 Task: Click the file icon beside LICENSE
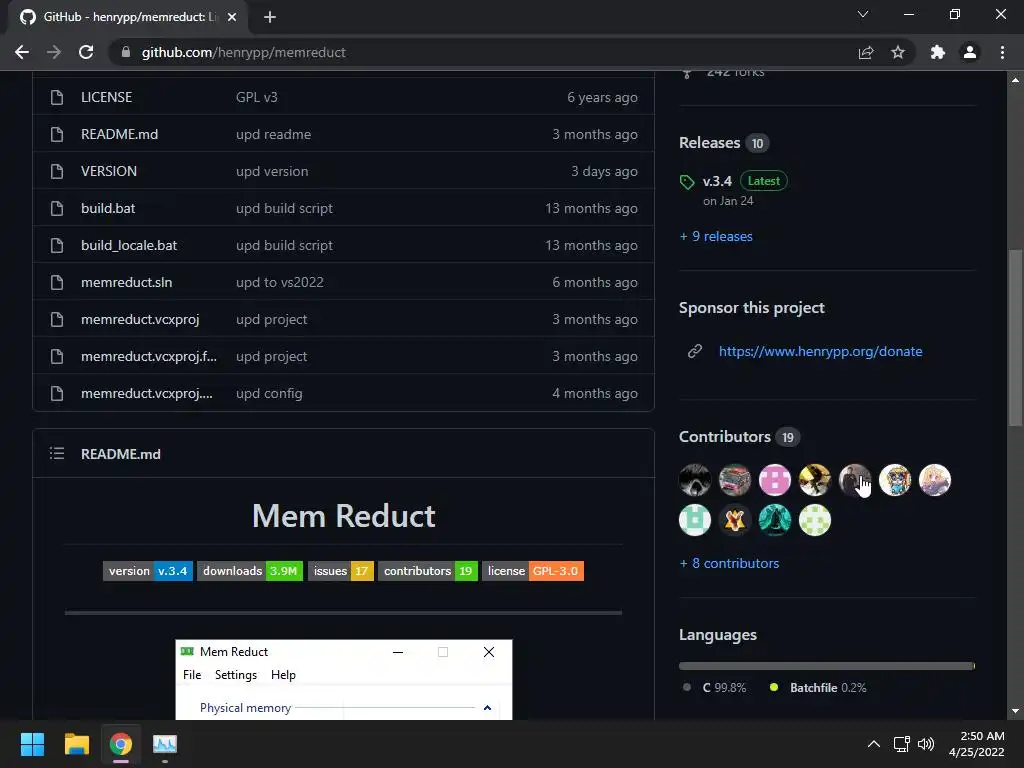point(57,97)
